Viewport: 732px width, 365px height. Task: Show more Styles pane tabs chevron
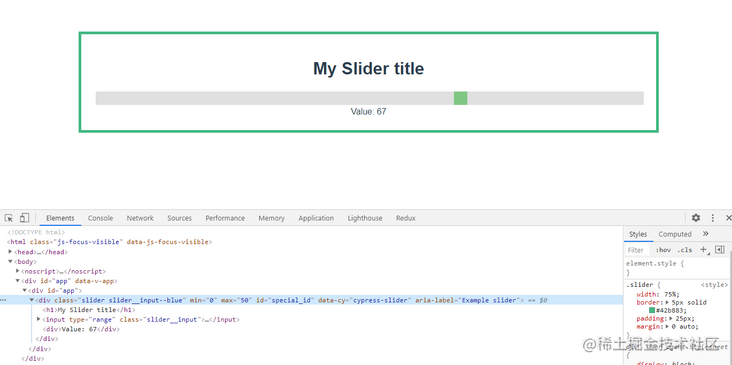[705, 234]
